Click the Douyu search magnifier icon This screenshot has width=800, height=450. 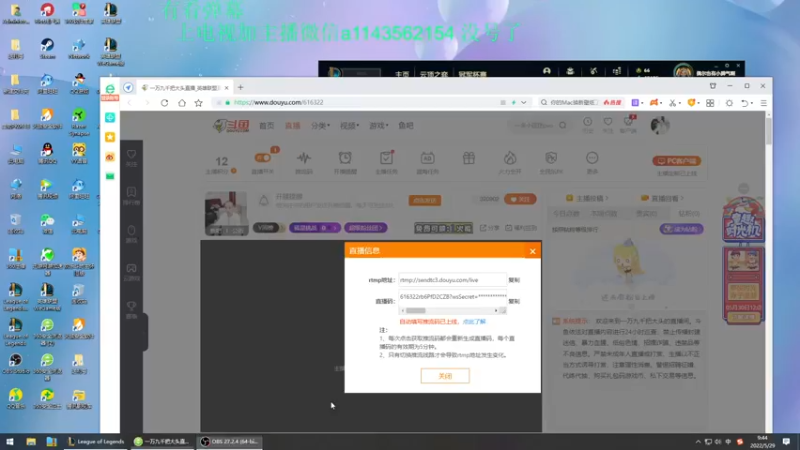tap(562, 125)
